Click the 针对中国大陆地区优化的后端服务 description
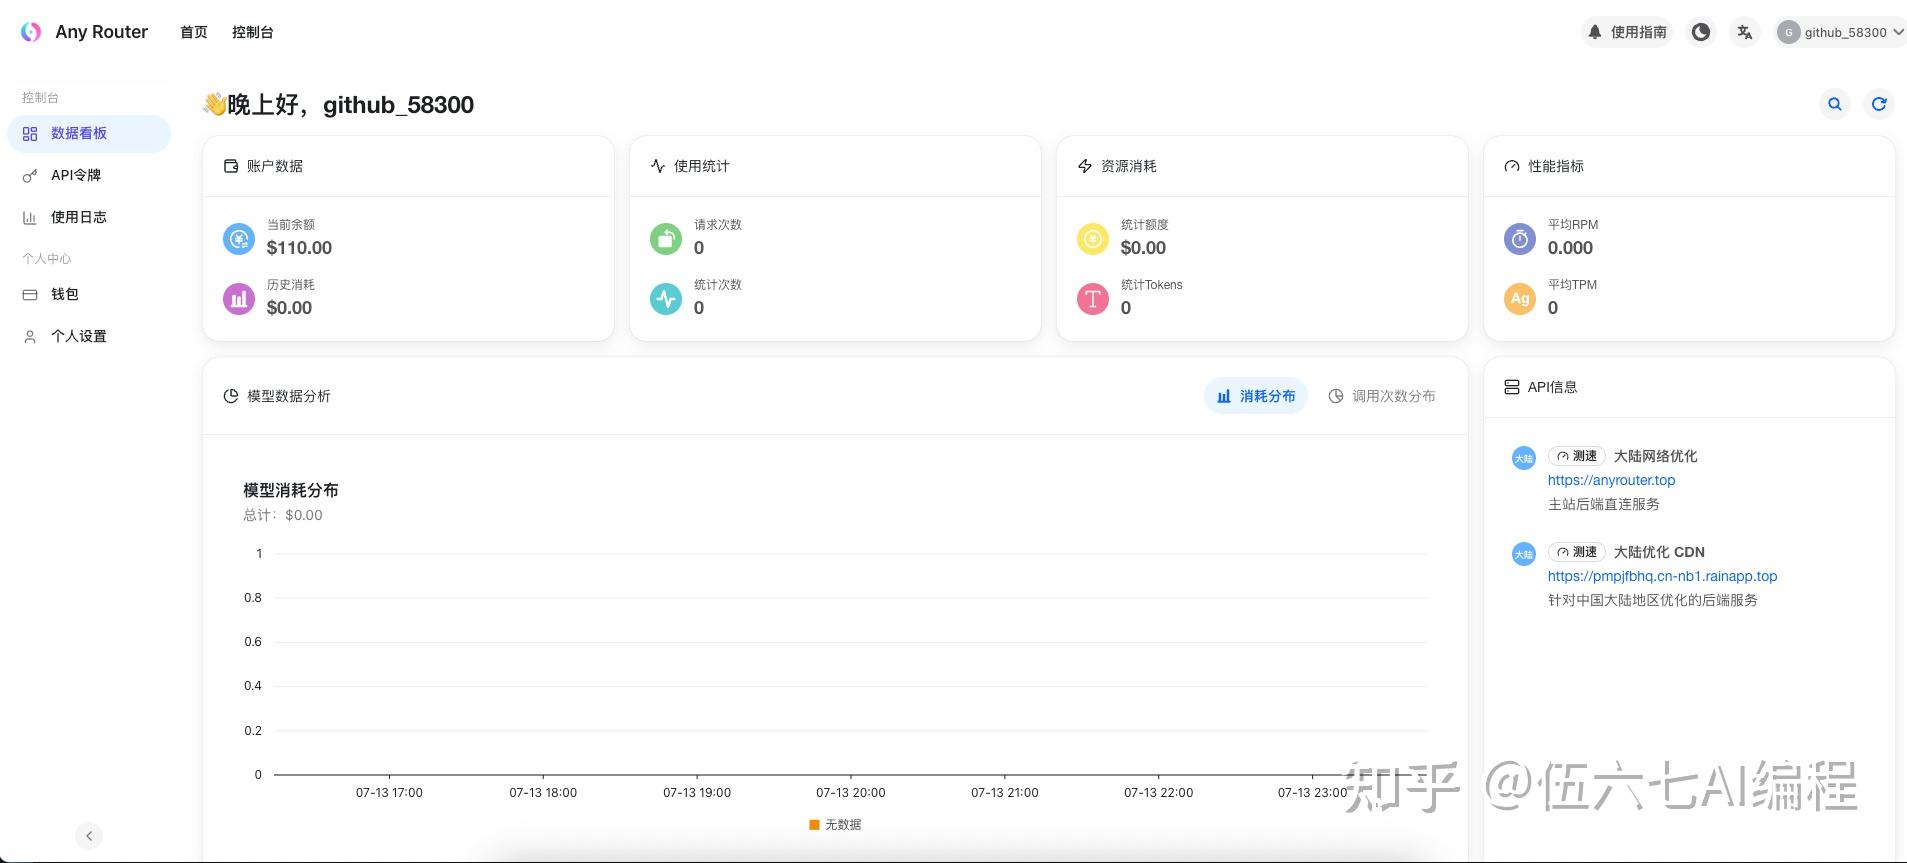1907x863 pixels. [x=1653, y=600]
